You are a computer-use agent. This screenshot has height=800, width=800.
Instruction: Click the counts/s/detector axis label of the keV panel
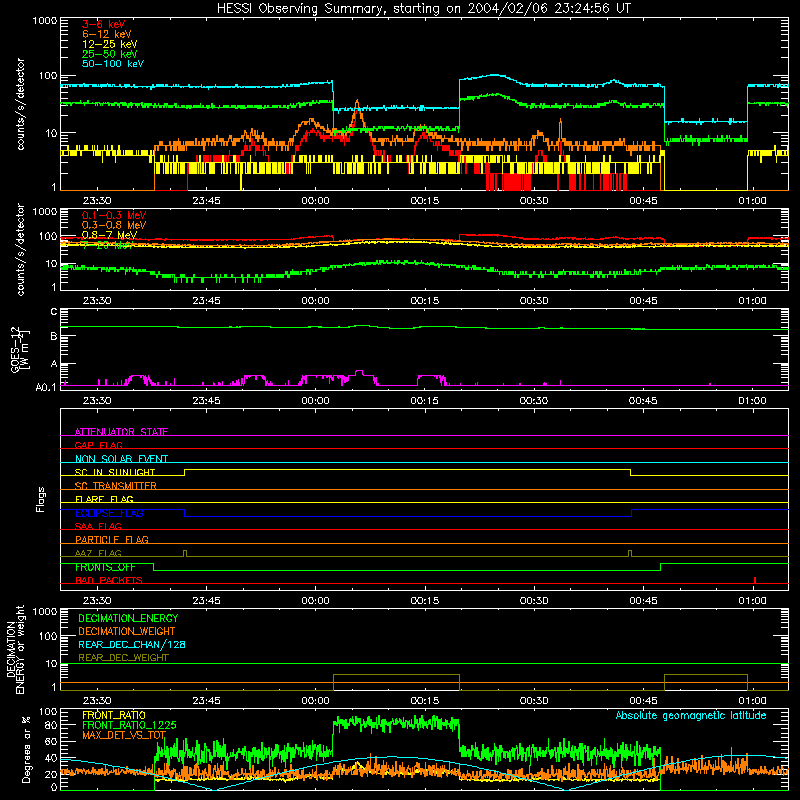tap(20, 104)
